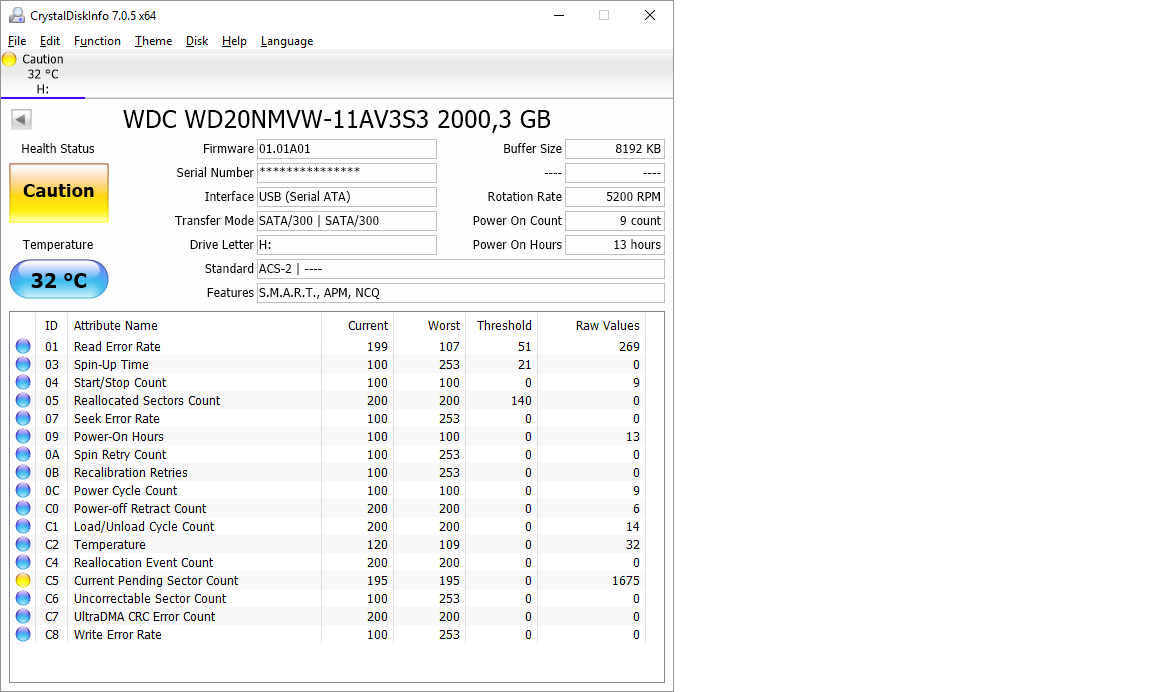Click the Features field S.M.A.R.T., APM, NCQ

[461, 293]
